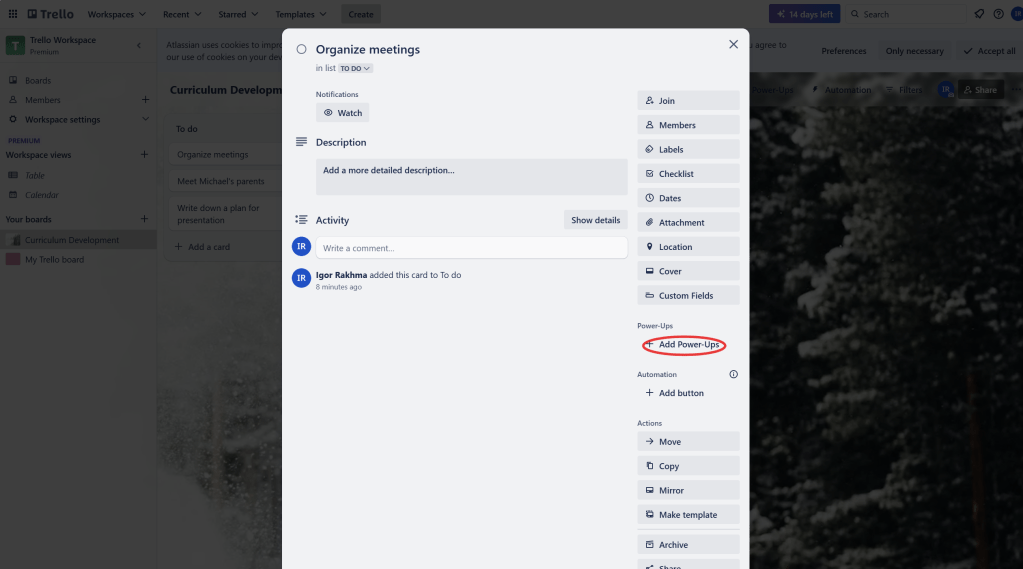Image resolution: width=1023 pixels, height=569 pixels.
Task: Click the help question mark icon
Action: tap(998, 14)
